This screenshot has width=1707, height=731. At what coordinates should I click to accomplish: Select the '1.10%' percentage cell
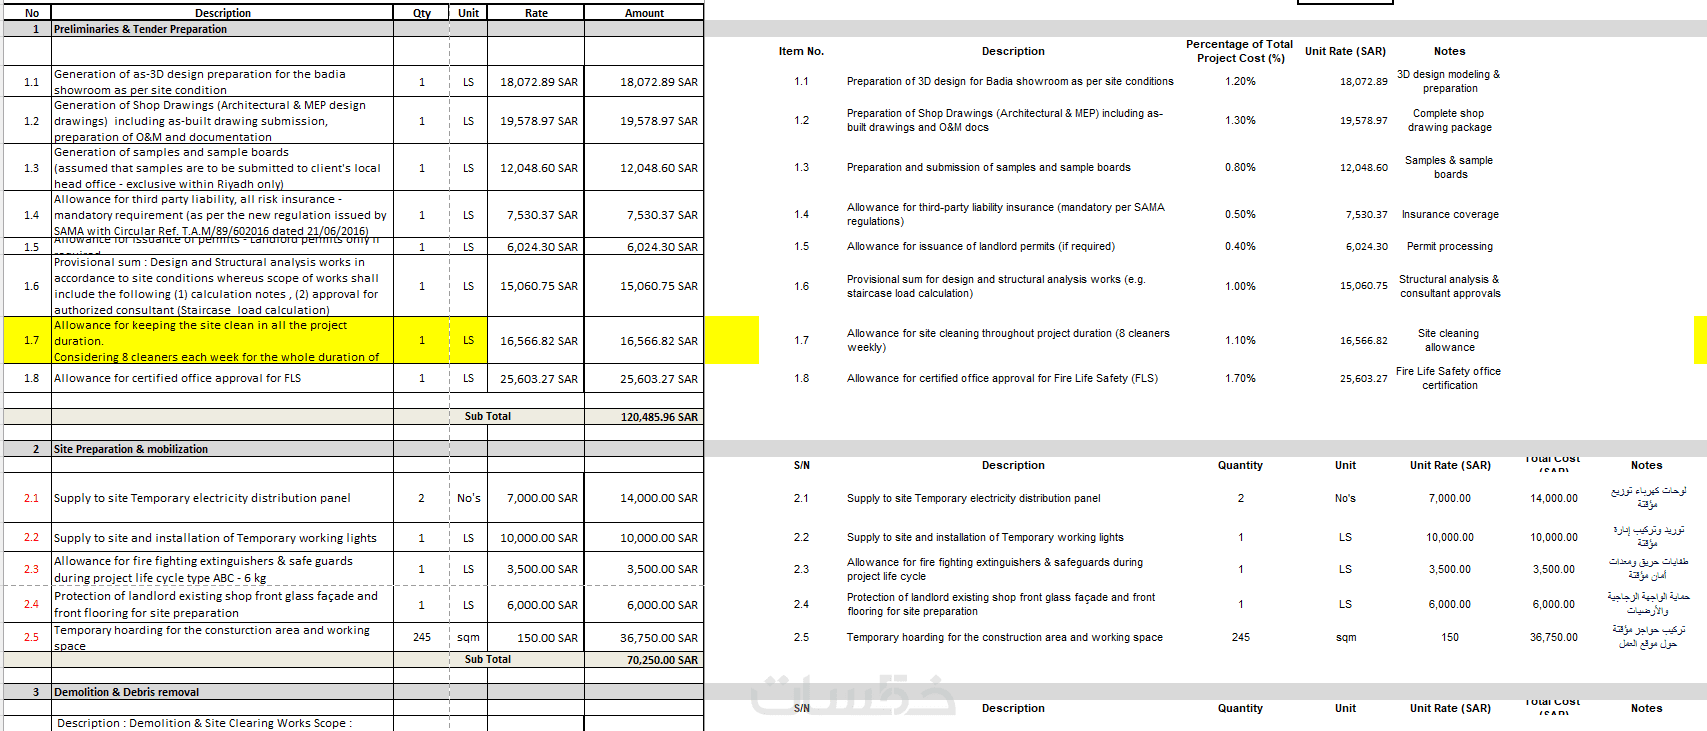[1240, 340]
